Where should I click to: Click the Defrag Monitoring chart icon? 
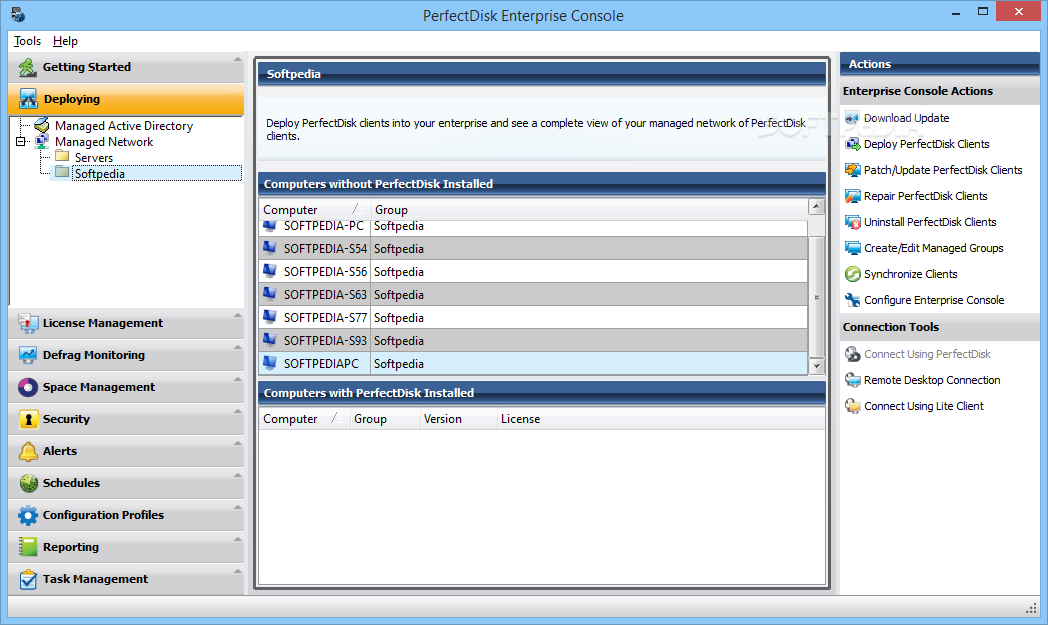(28, 355)
